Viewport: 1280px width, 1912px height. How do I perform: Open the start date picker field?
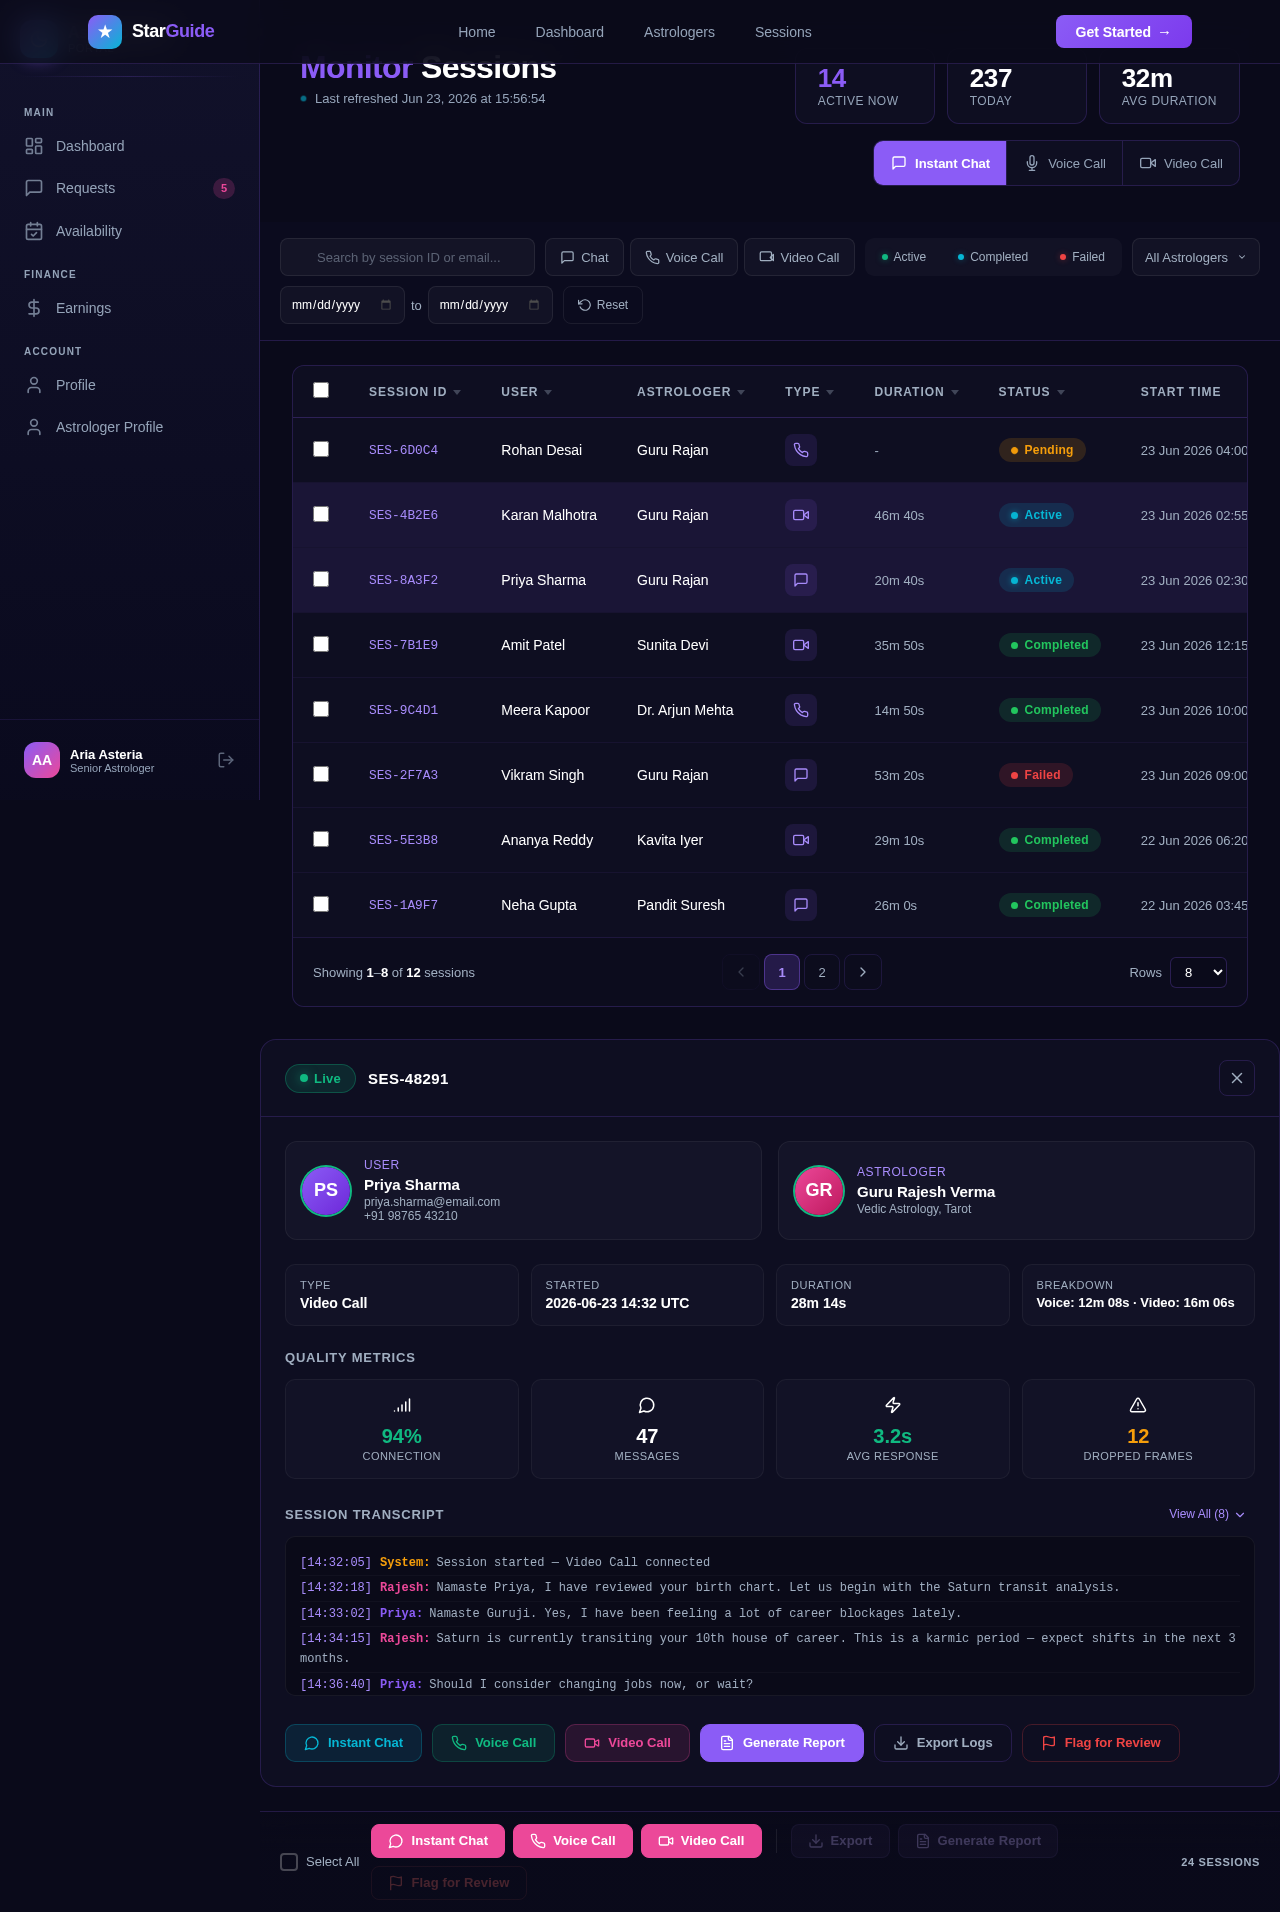pos(342,305)
